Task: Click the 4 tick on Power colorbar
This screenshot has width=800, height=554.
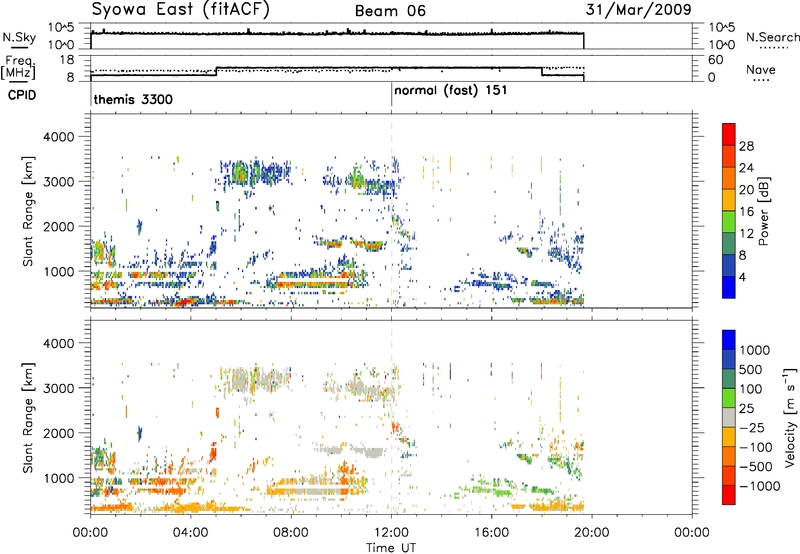Action: click(x=742, y=277)
